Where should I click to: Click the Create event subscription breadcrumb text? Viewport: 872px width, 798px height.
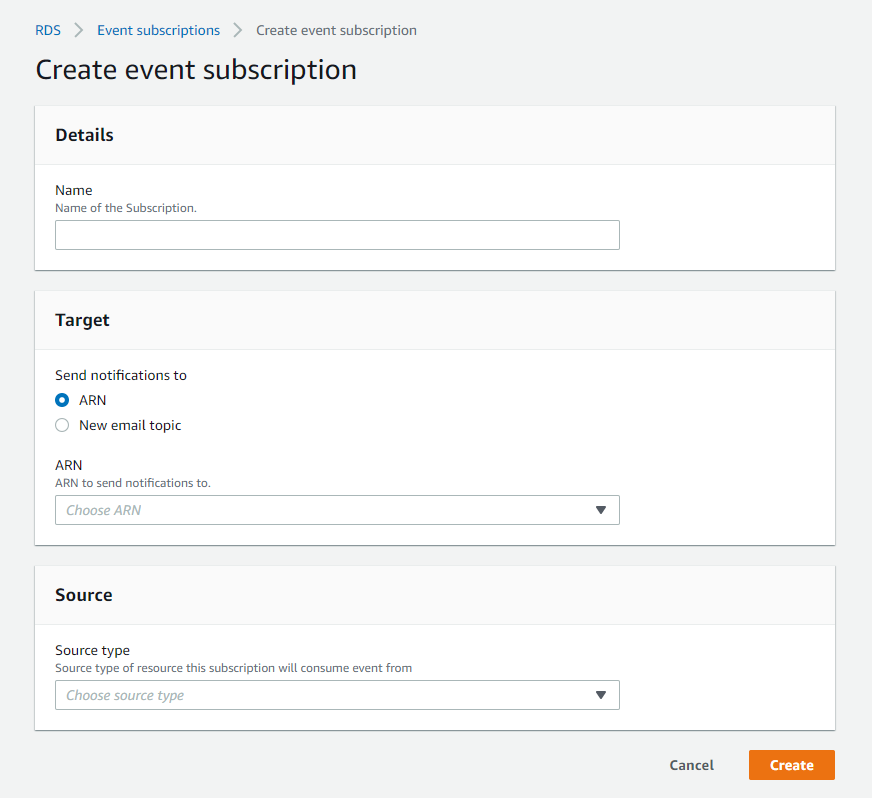pos(336,30)
